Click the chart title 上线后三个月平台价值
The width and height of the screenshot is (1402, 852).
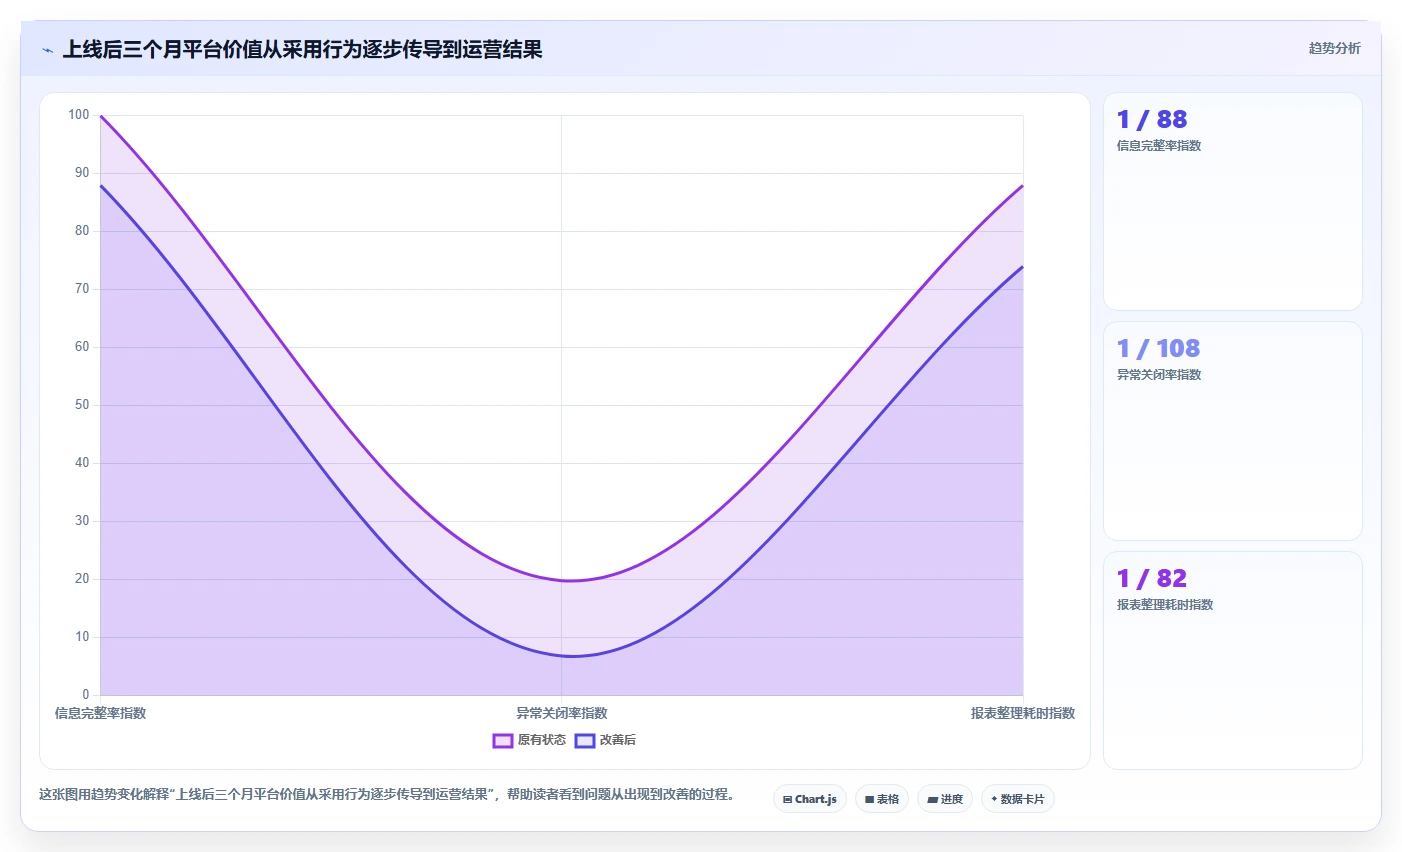coord(302,50)
